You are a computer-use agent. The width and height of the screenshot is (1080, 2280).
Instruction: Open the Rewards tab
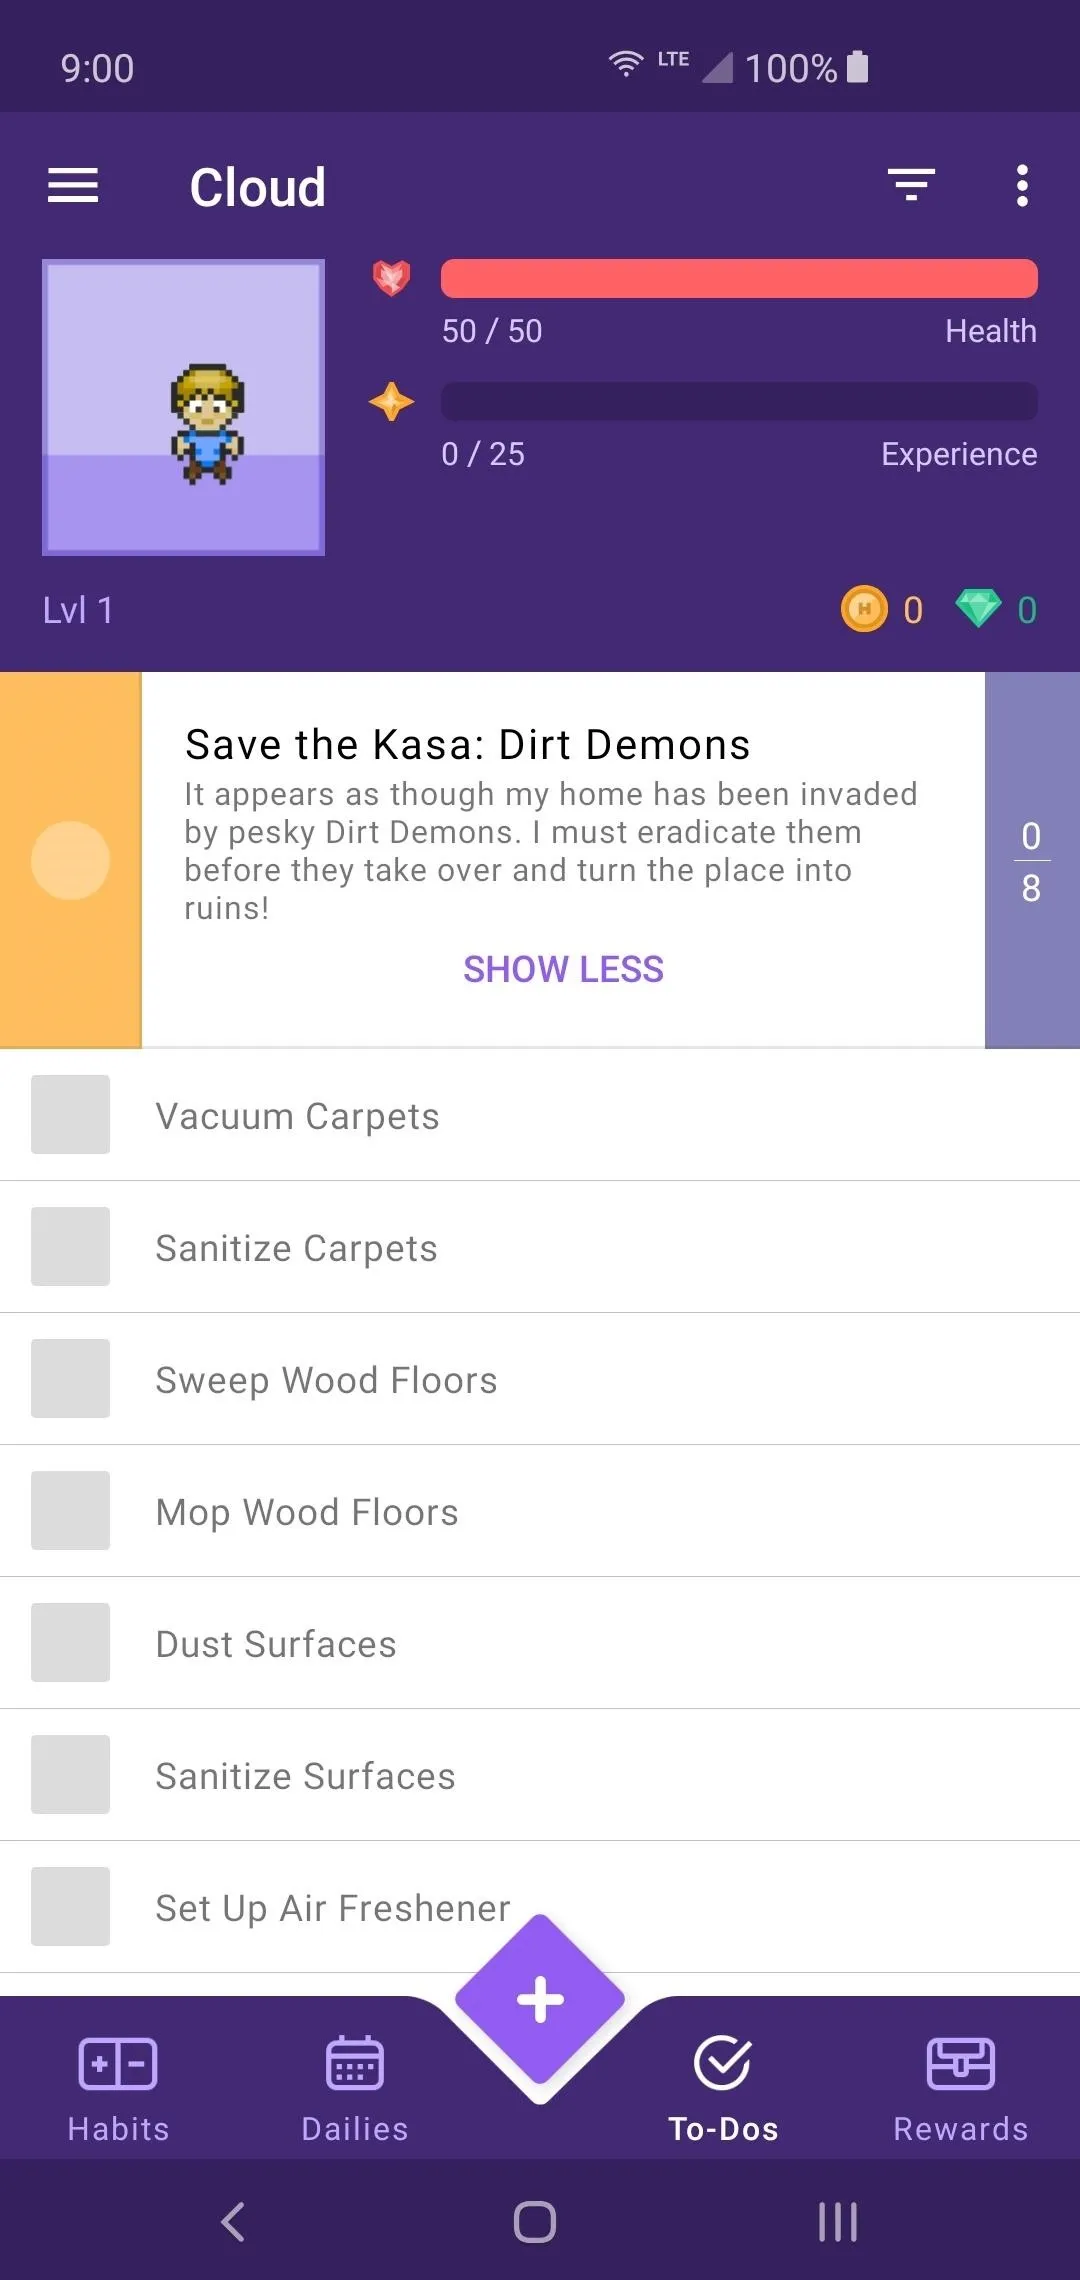click(960, 2089)
